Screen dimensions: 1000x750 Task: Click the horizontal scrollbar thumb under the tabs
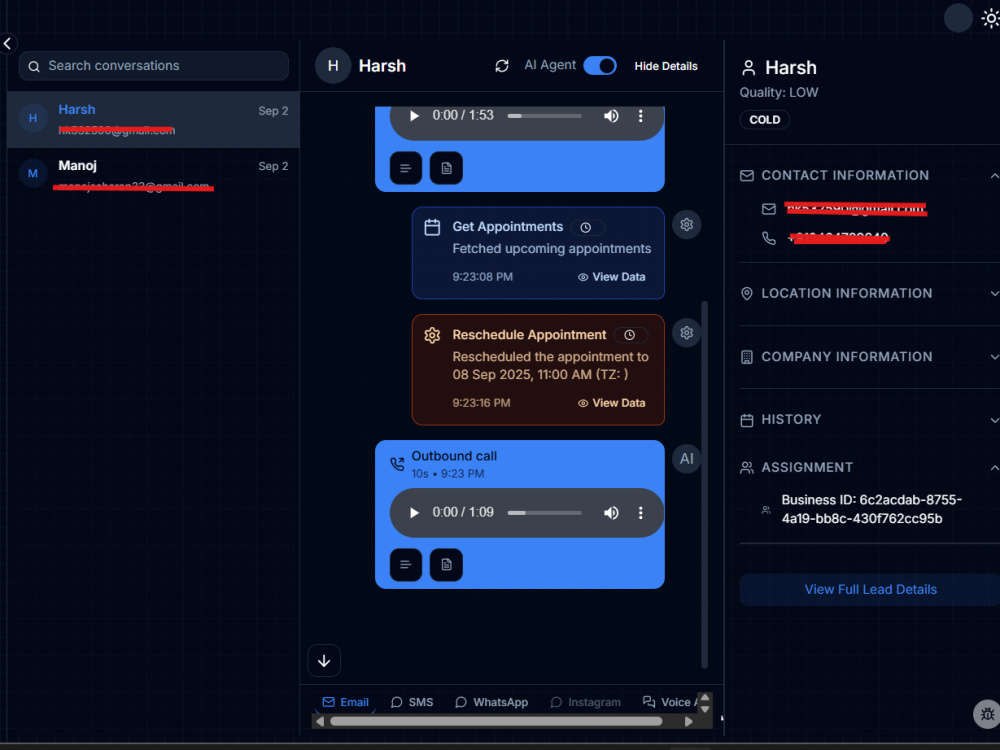pos(496,722)
